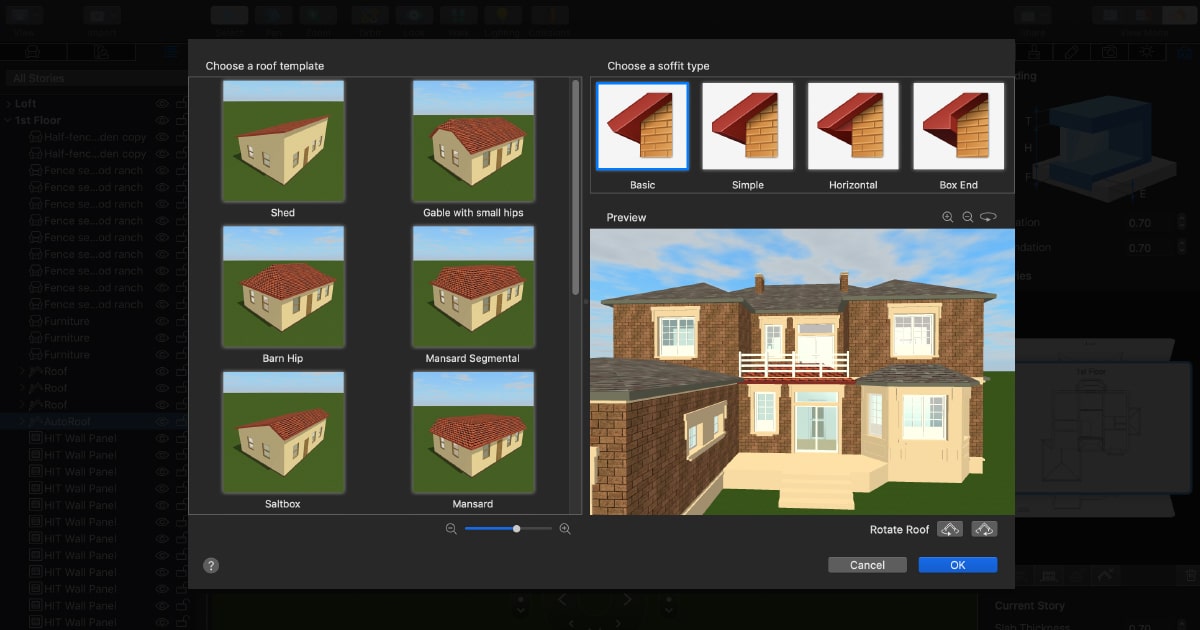This screenshot has height=630, width=1200.
Task: Hide the AutoRoof layer visibility
Action: [x=161, y=421]
